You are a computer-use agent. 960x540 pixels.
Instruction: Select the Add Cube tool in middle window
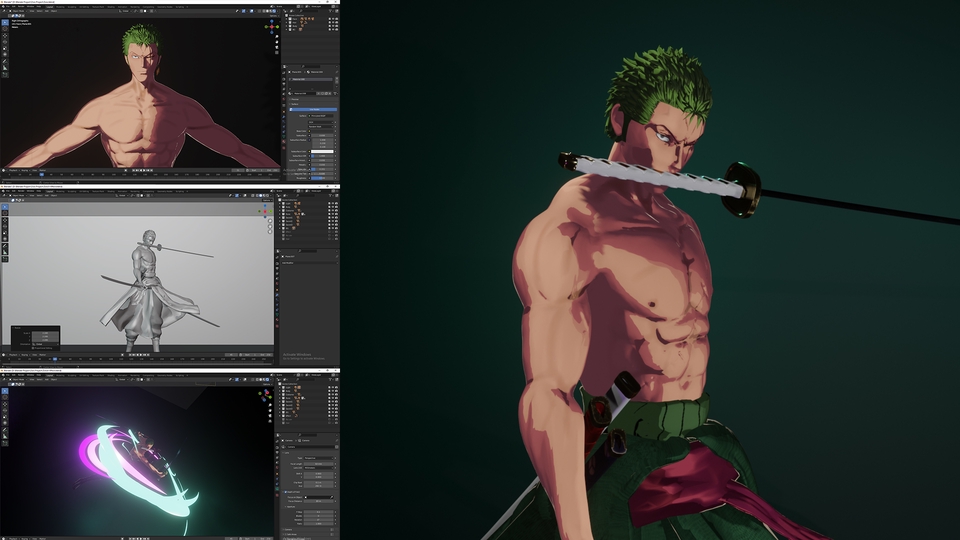coord(5,260)
